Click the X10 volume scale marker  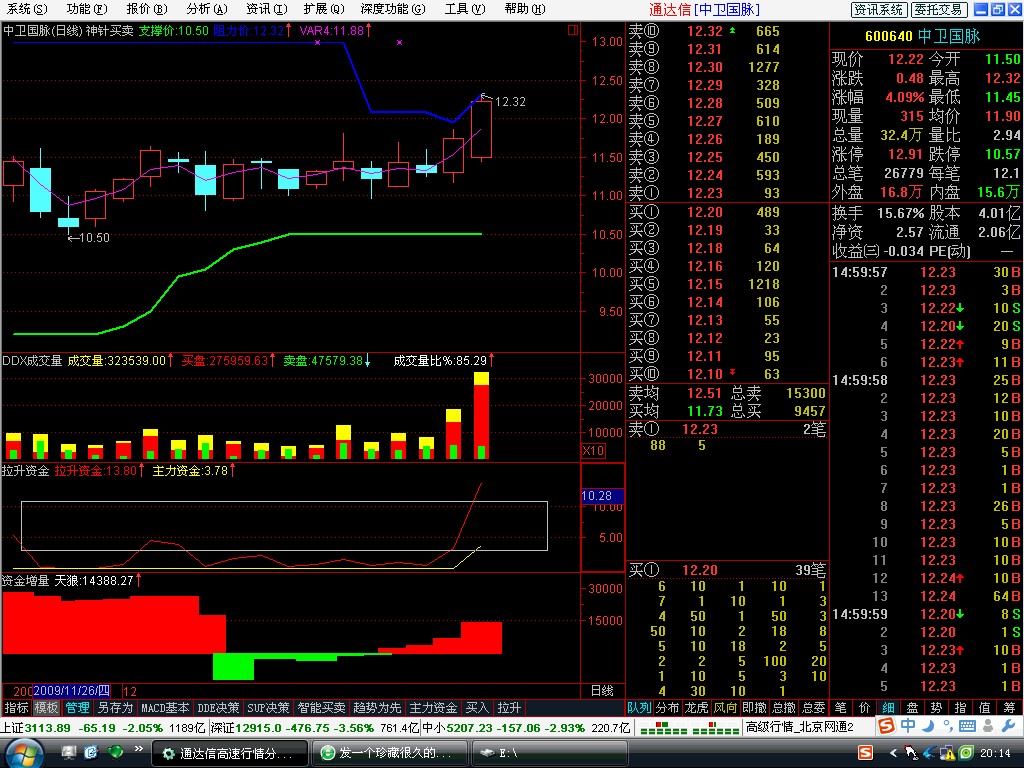tap(593, 451)
